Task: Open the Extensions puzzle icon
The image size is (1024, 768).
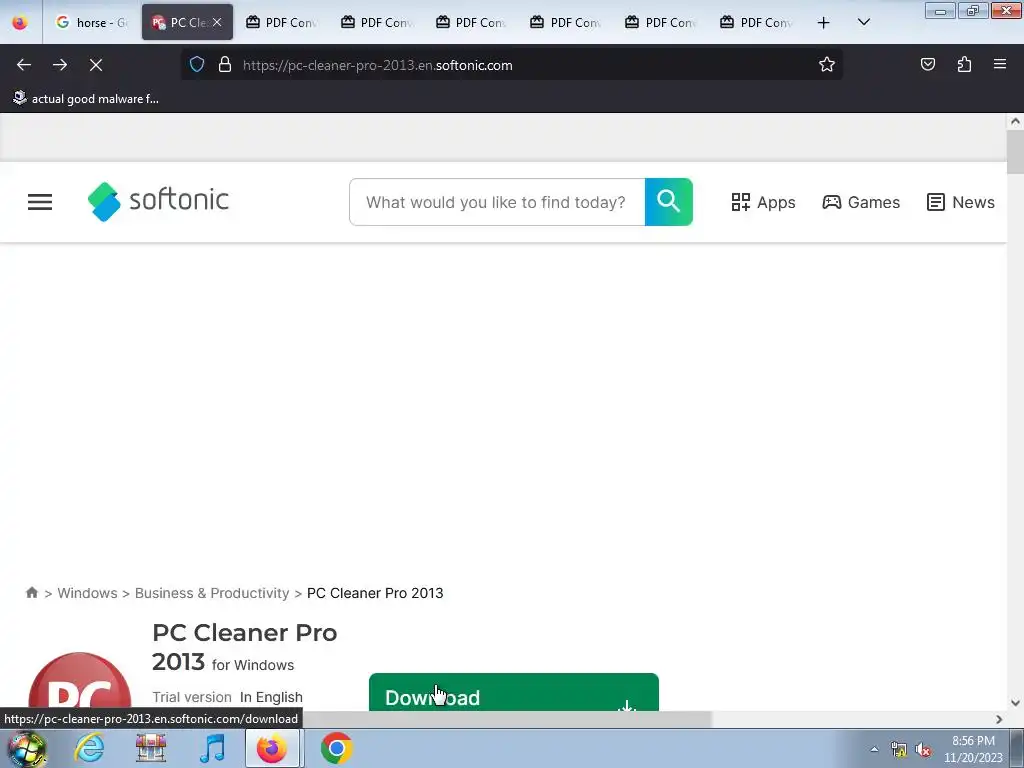Action: 964,65
